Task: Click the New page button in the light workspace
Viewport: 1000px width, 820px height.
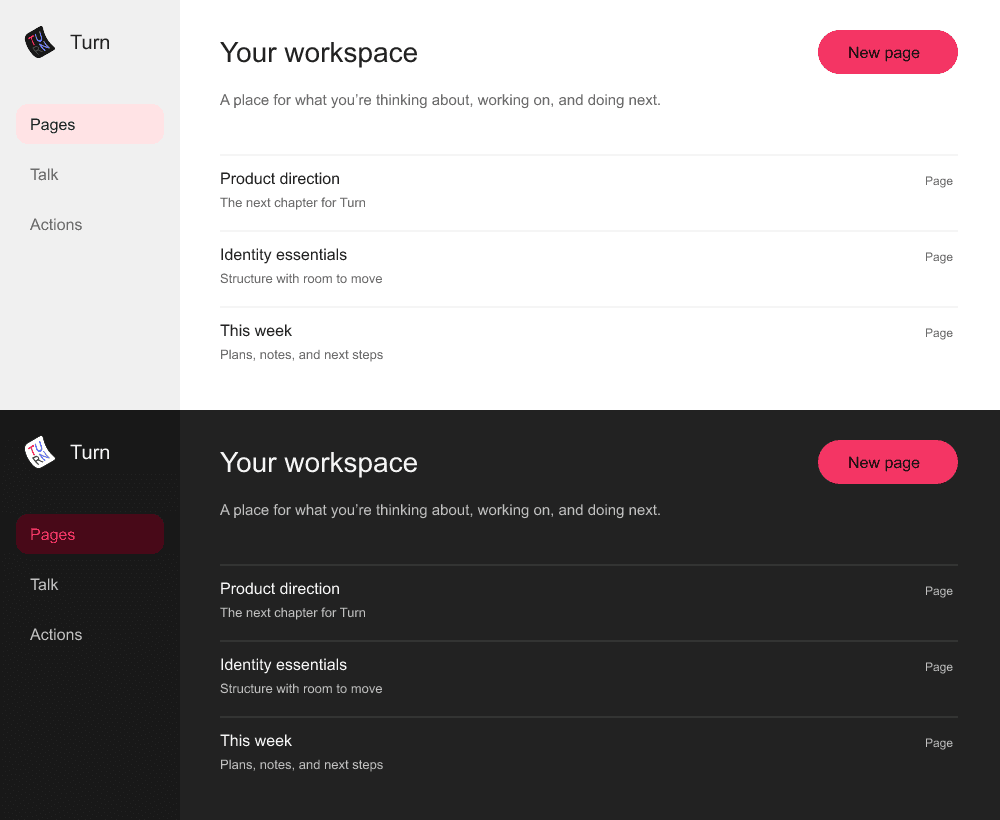Action: pyautogui.click(x=888, y=52)
